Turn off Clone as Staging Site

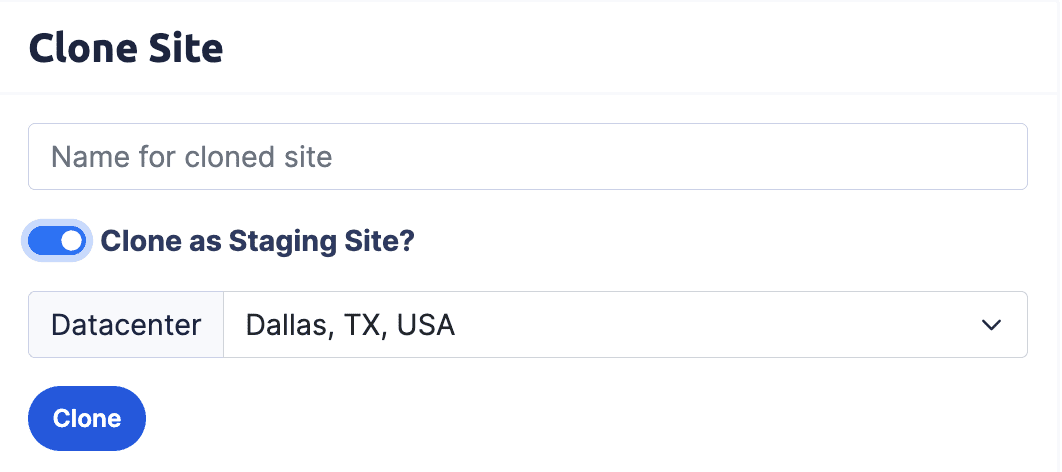click(58, 241)
